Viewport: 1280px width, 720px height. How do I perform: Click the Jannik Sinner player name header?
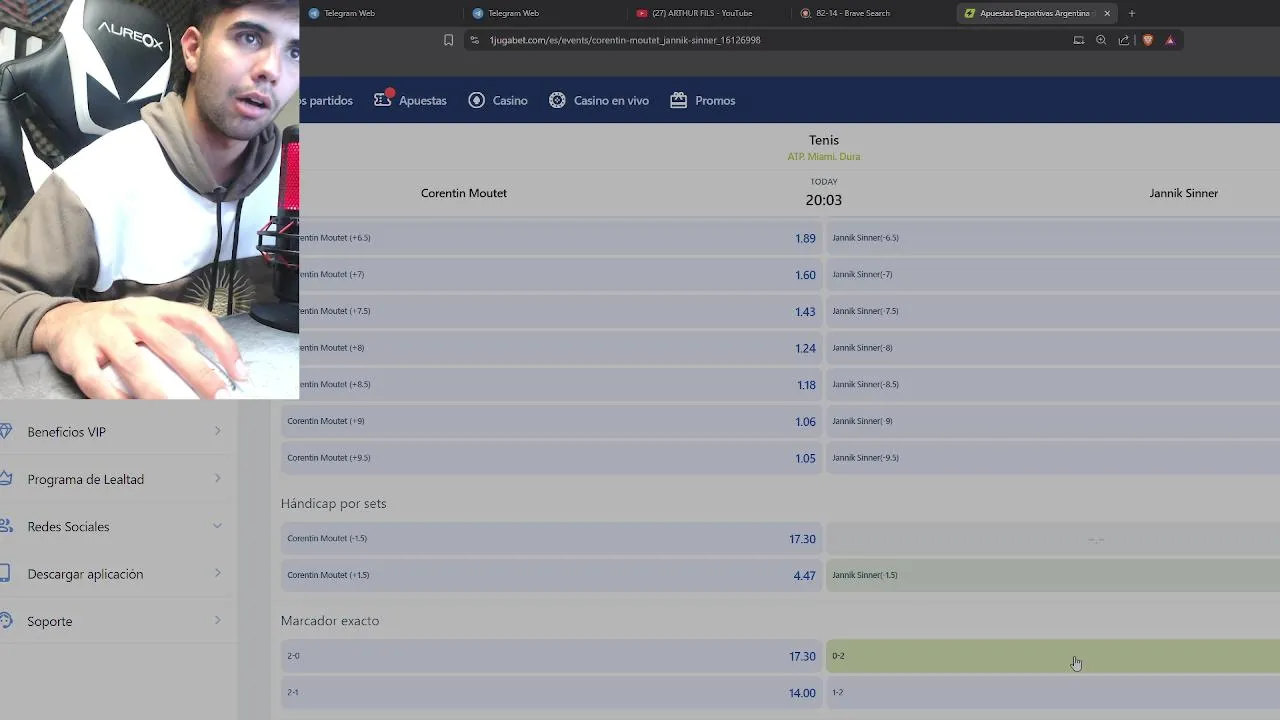point(1183,193)
